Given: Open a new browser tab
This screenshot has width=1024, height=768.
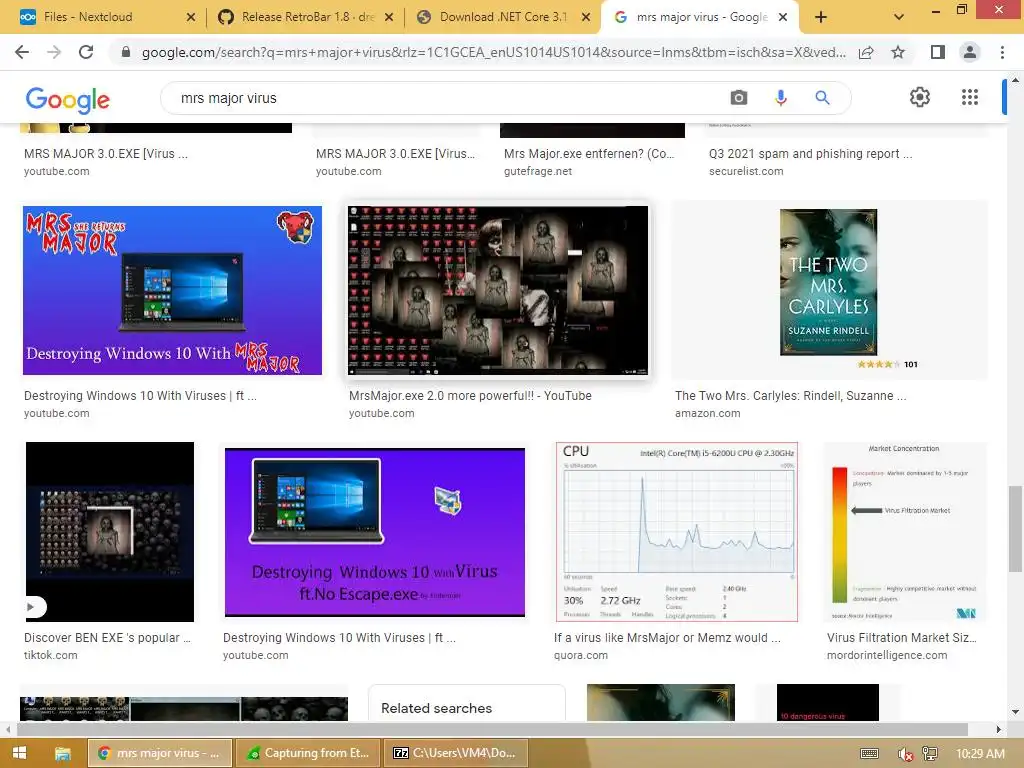Looking at the screenshot, I should [x=821, y=17].
